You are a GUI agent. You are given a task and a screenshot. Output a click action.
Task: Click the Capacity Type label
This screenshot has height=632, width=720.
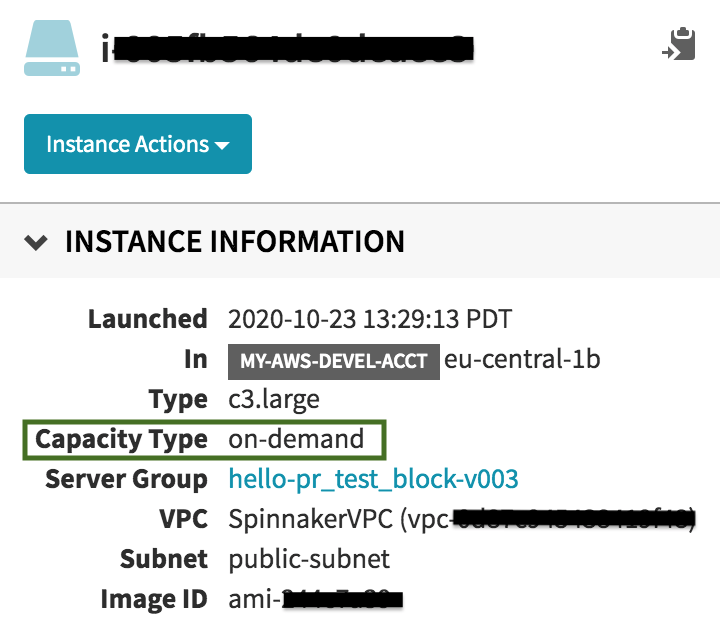click(121, 440)
